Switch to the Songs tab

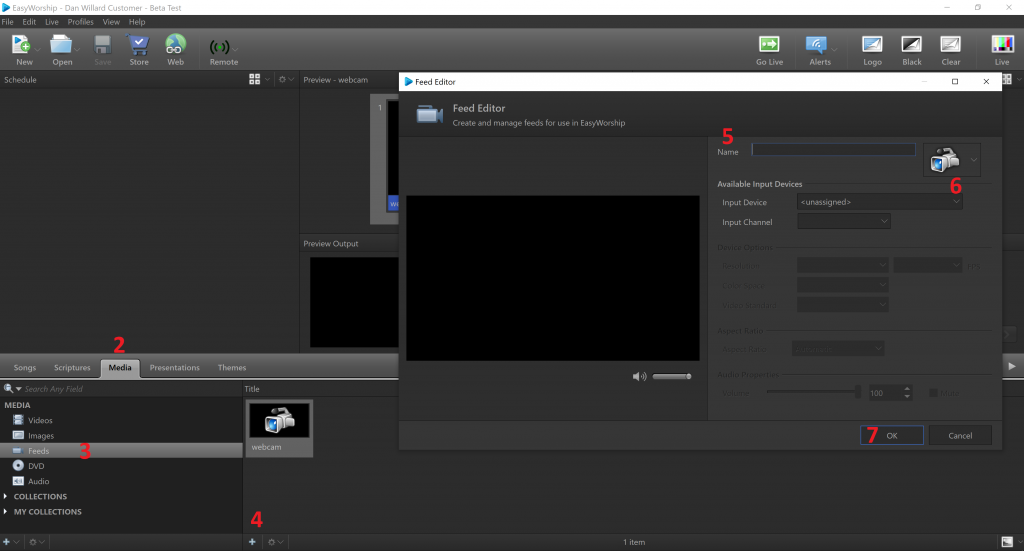25,368
